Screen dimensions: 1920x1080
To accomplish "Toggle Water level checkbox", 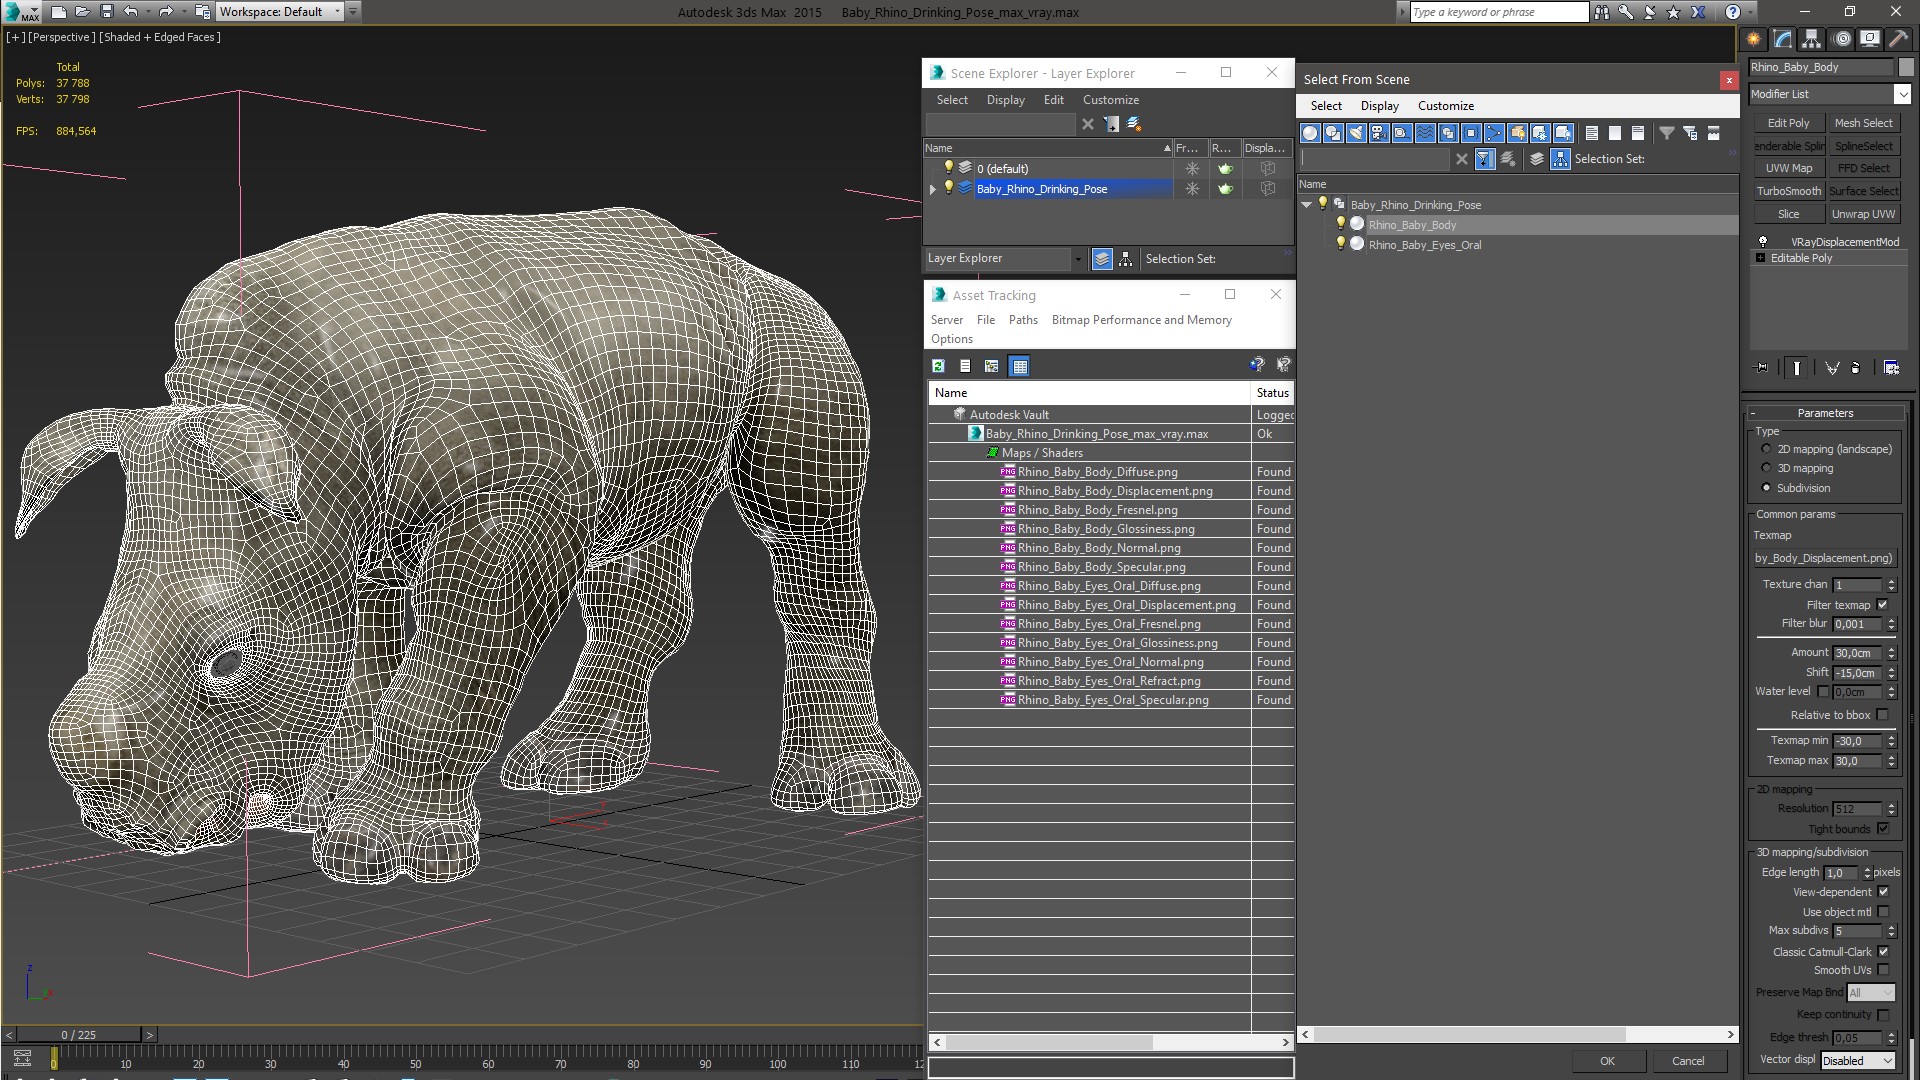I will click(1823, 691).
